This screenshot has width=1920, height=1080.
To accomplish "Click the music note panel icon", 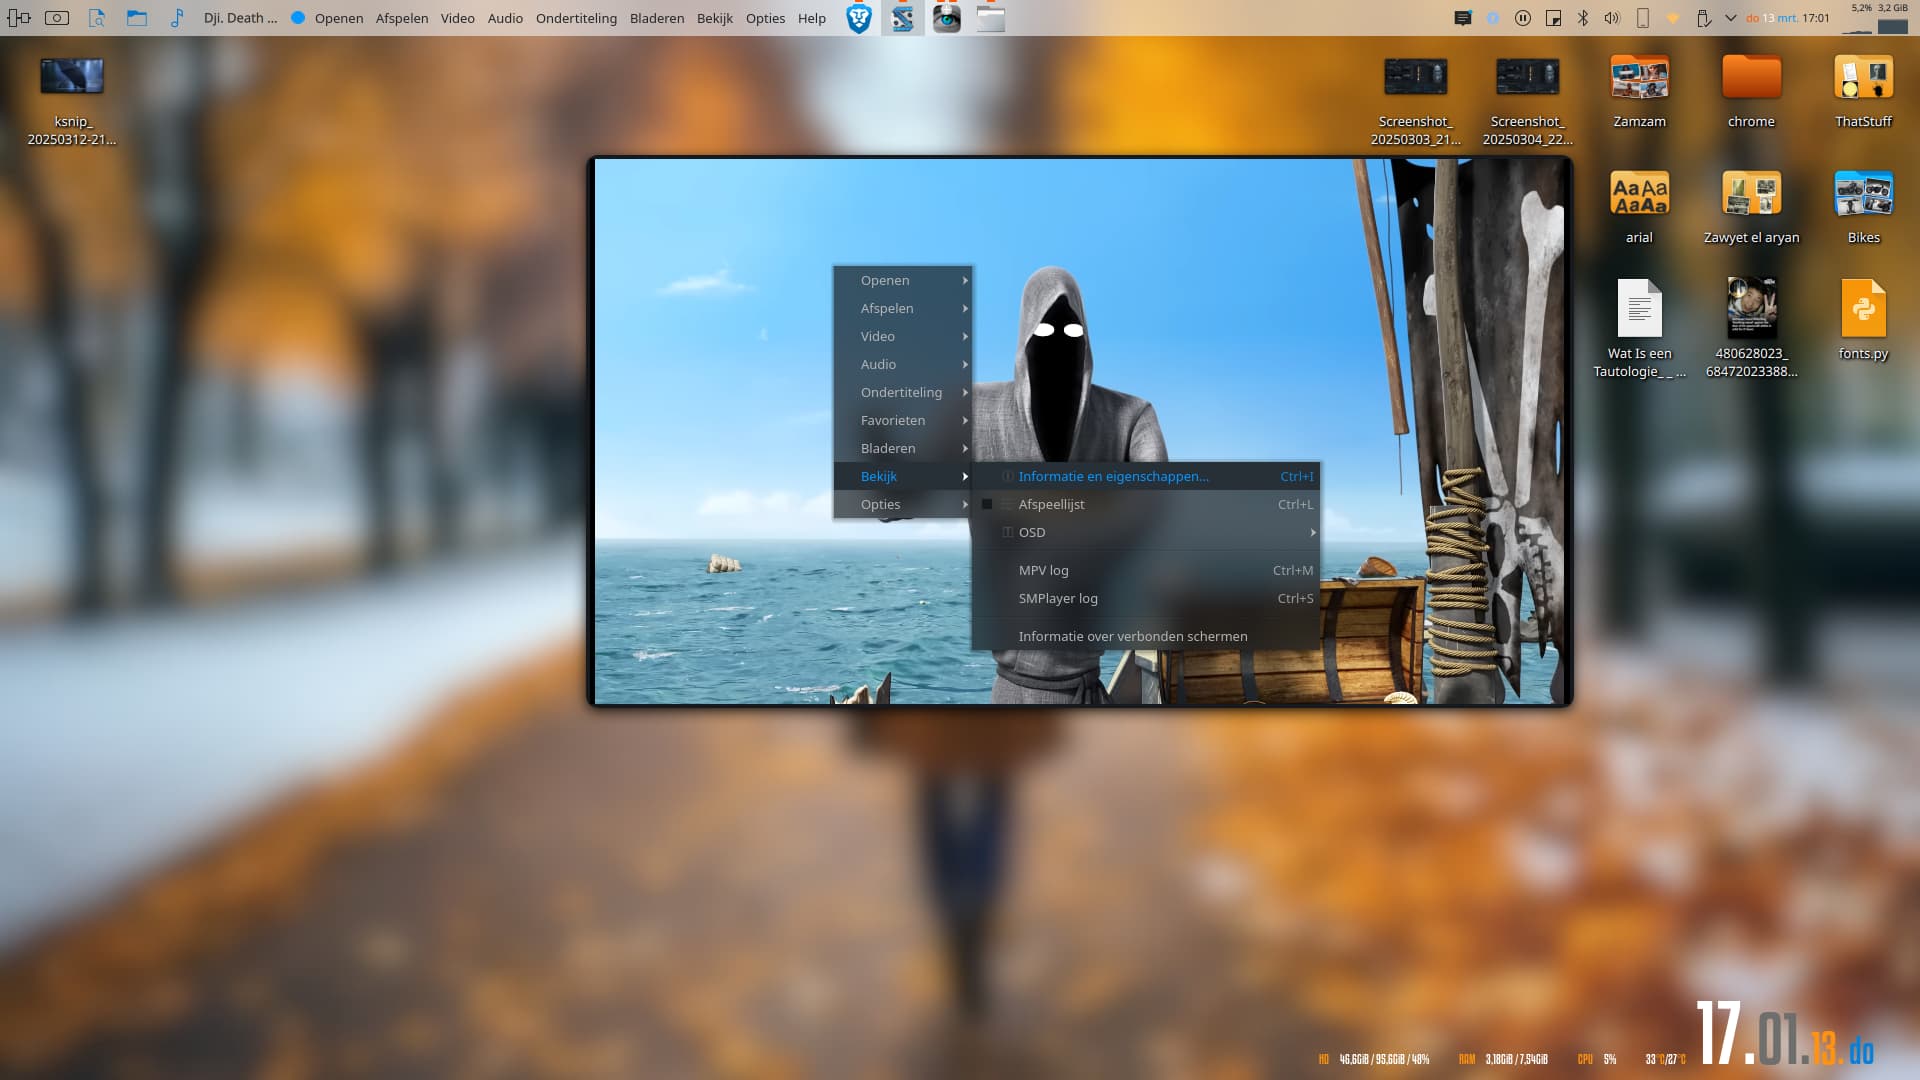I will 177,18.
